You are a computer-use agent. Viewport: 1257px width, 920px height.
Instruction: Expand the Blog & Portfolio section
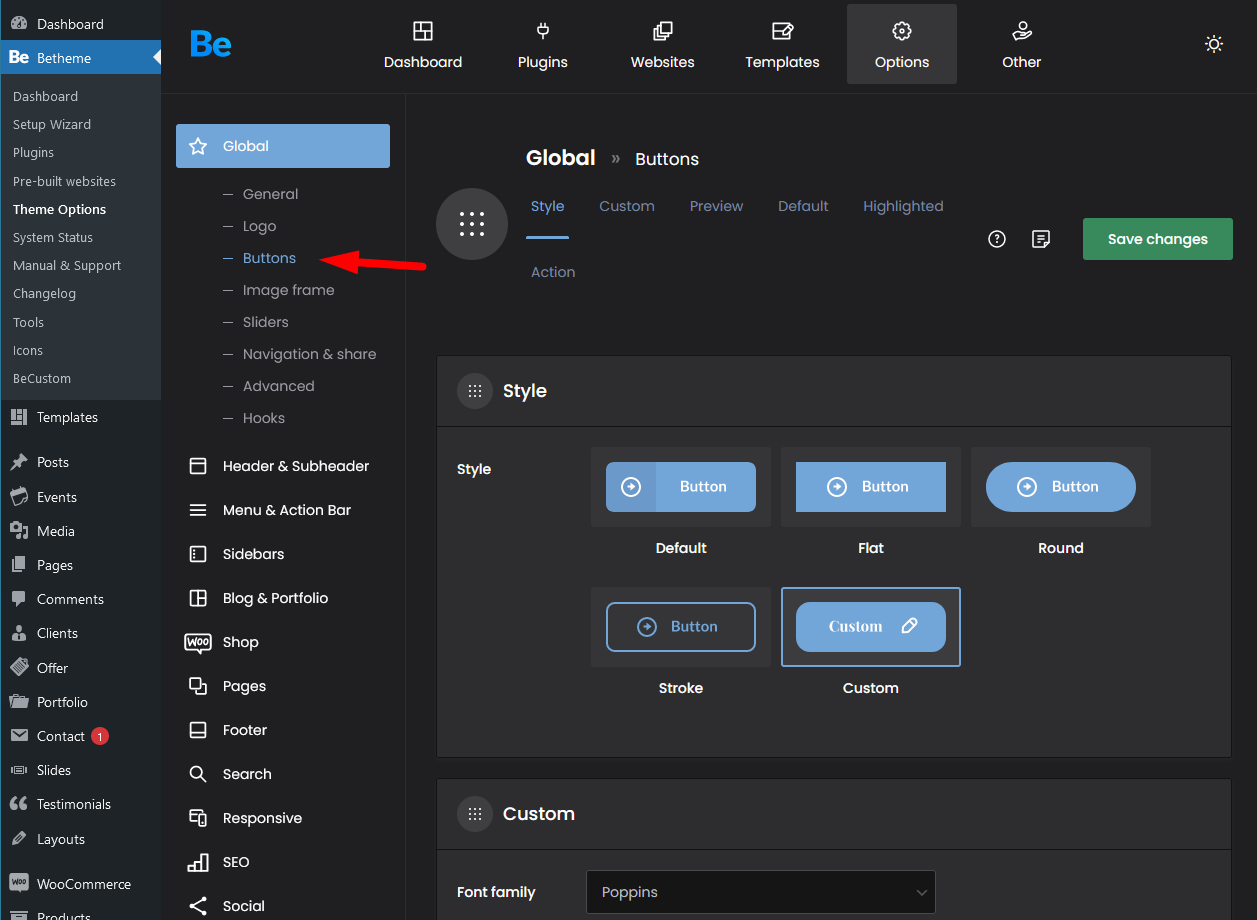(283, 598)
